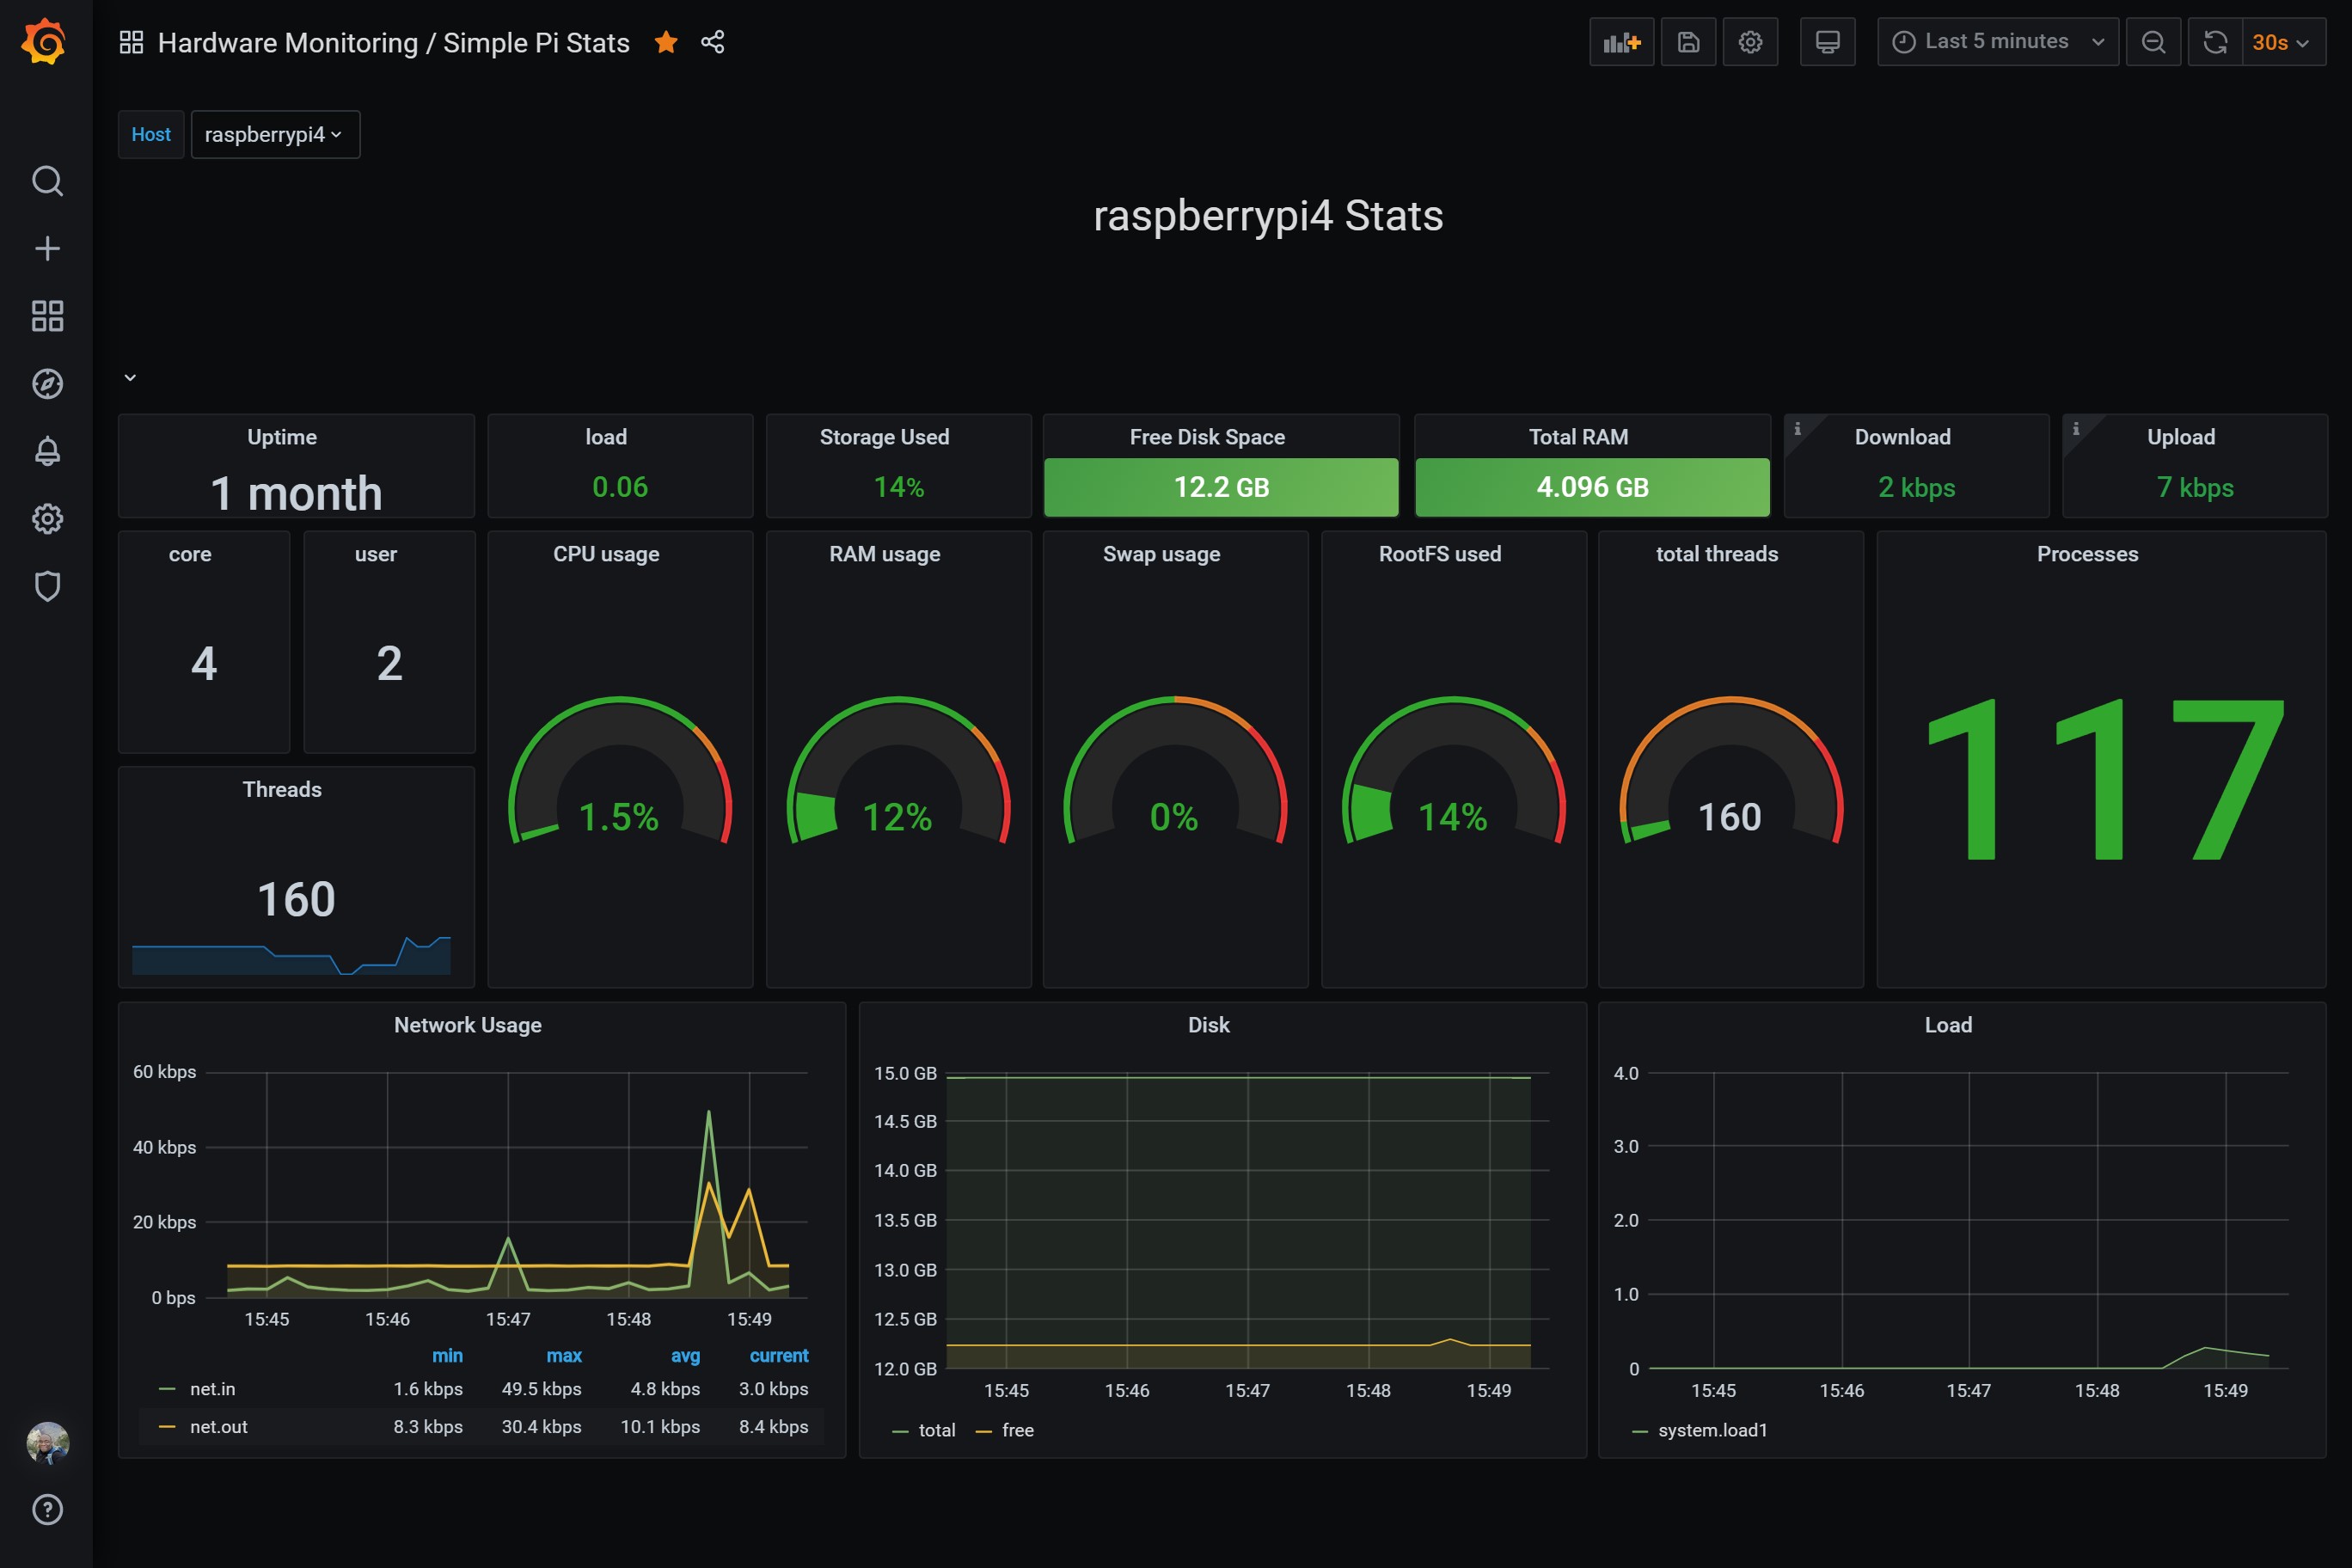Click the user profile avatar
The width and height of the screenshot is (2352, 1568).
[x=47, y=1442]
